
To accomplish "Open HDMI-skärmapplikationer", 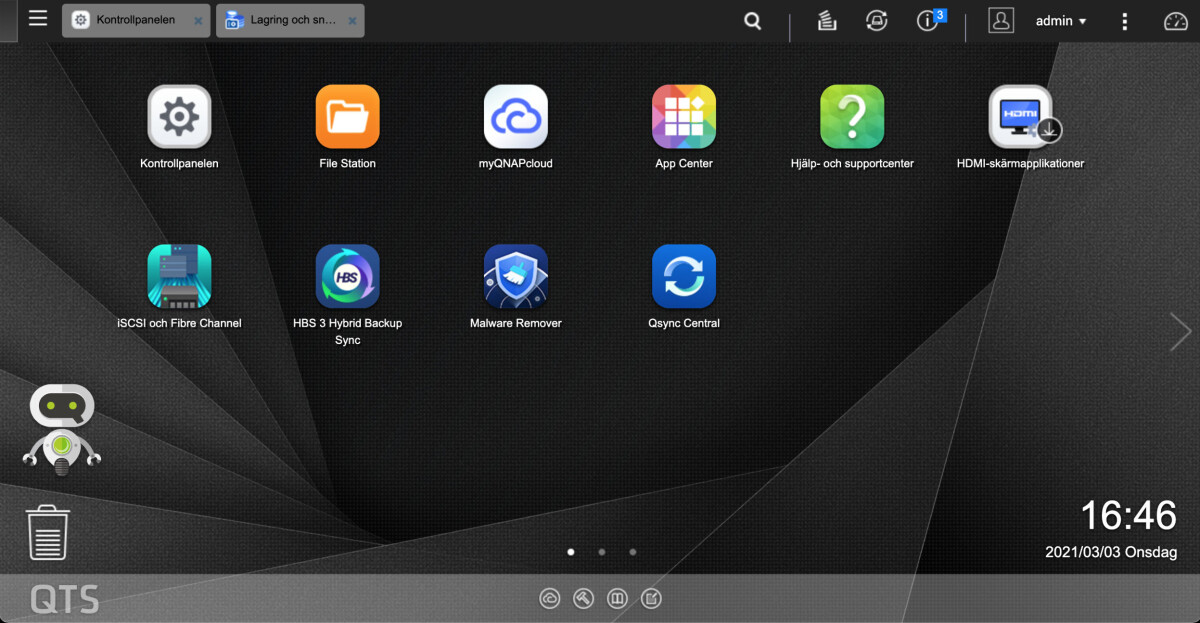I will click(x=1020, y=117).
